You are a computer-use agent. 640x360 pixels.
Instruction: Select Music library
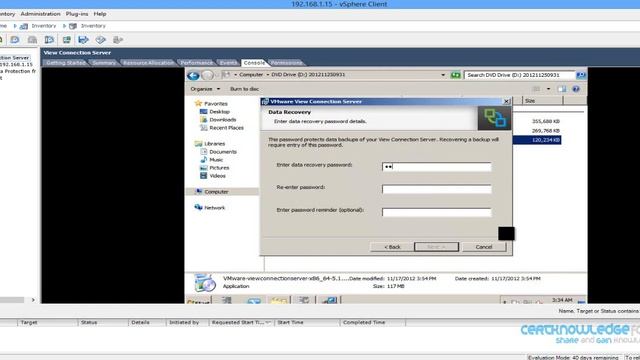click(x=216, y=160)
